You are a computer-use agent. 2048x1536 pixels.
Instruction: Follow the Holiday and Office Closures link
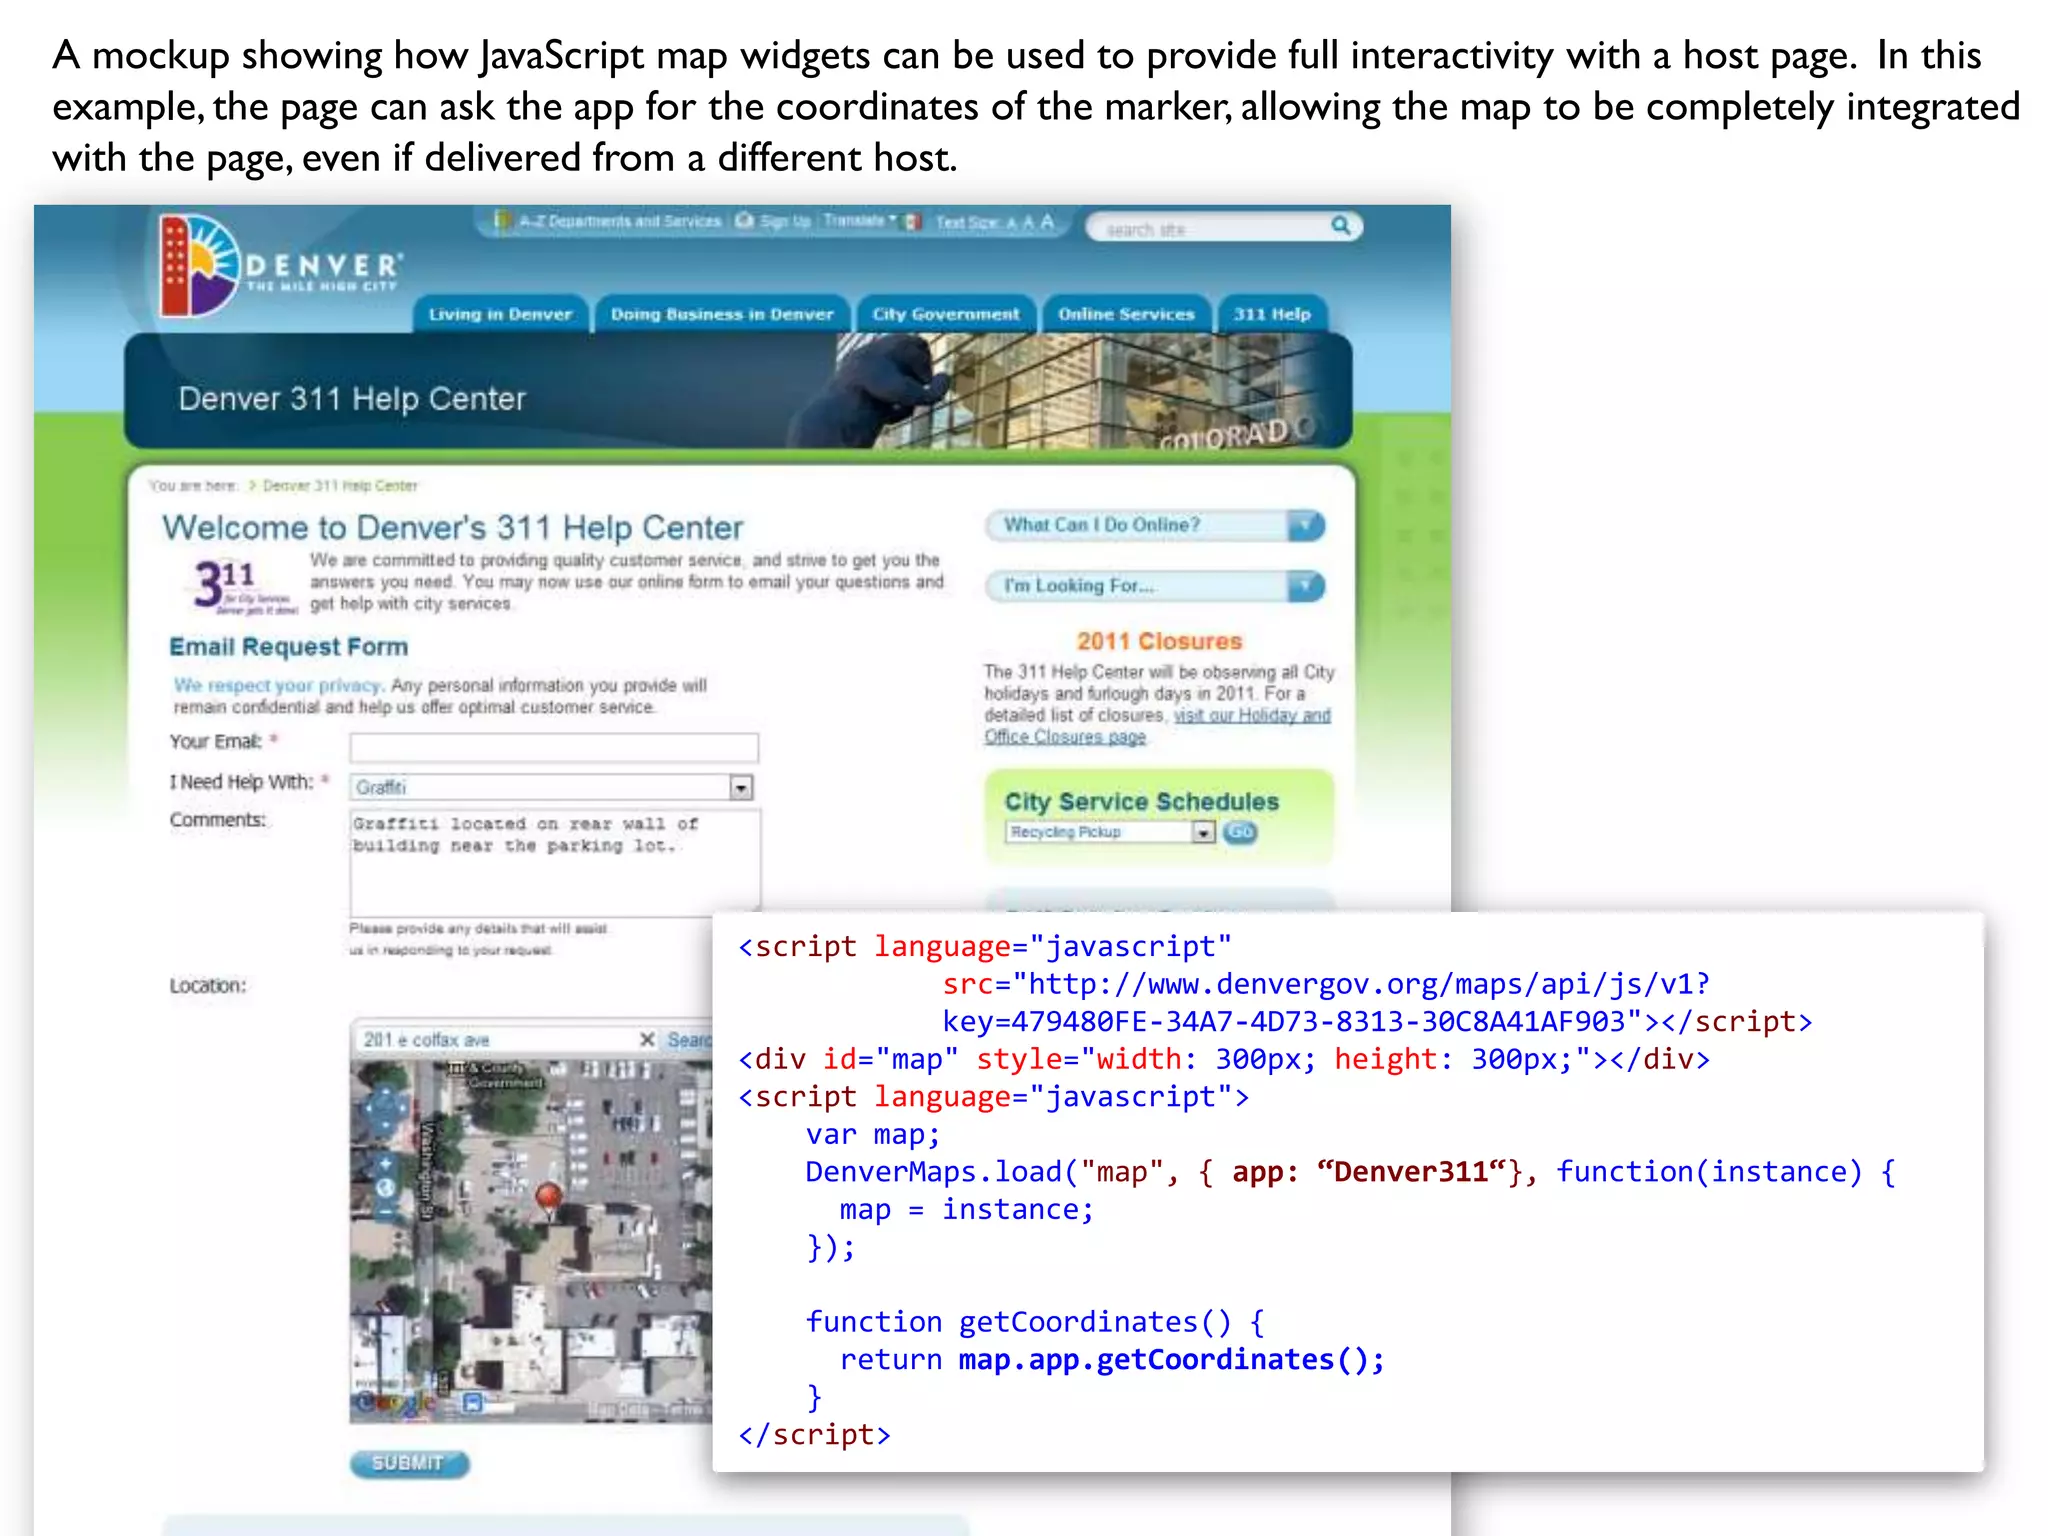1251,716
